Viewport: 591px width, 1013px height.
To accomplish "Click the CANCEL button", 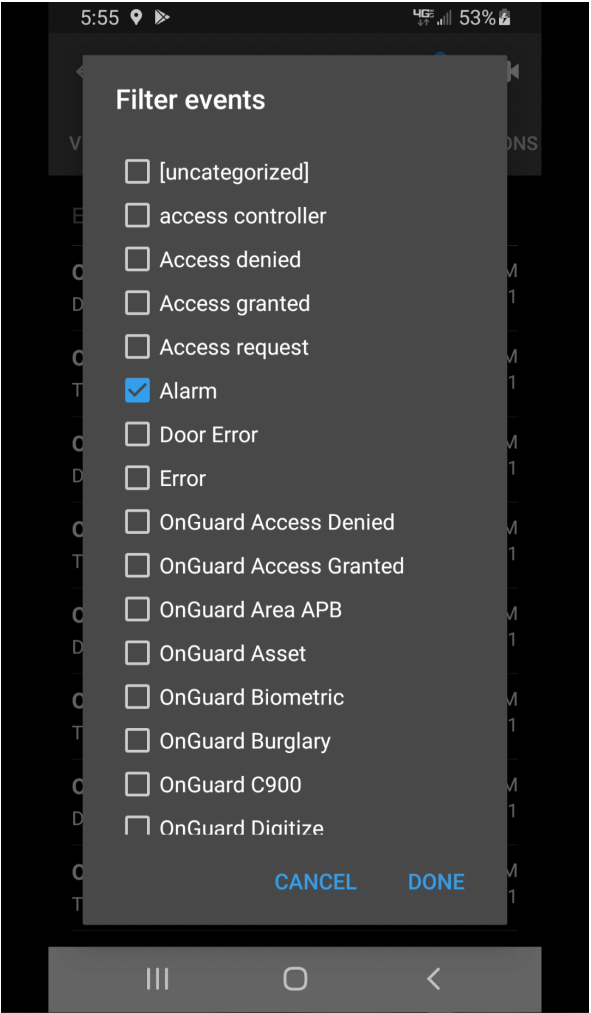I will point(315,882).
